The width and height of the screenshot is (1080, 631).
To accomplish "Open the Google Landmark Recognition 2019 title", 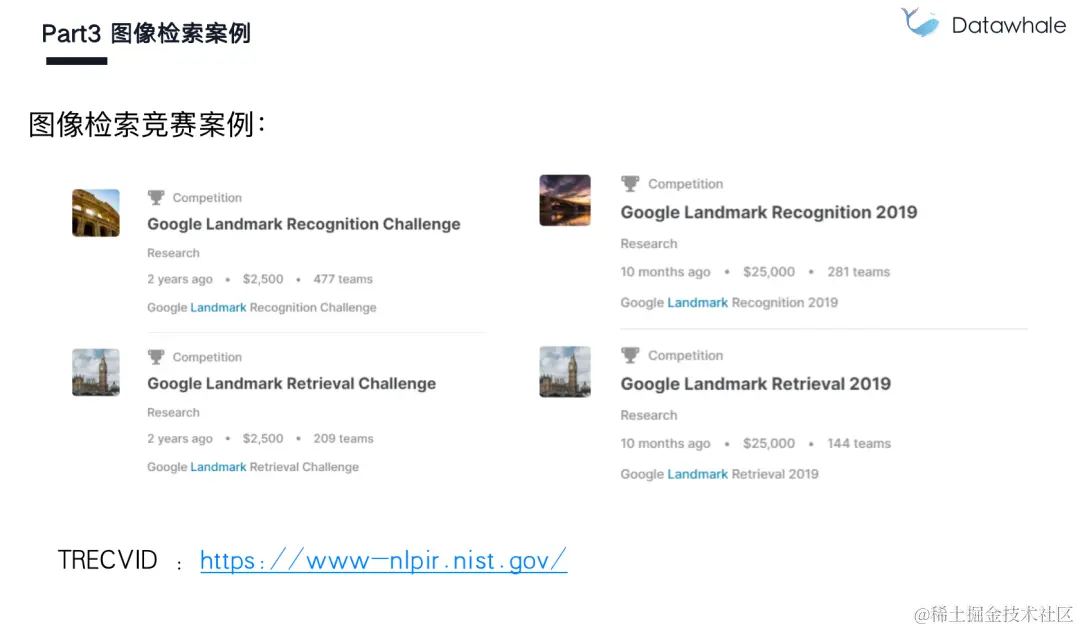I will [769, 212].
